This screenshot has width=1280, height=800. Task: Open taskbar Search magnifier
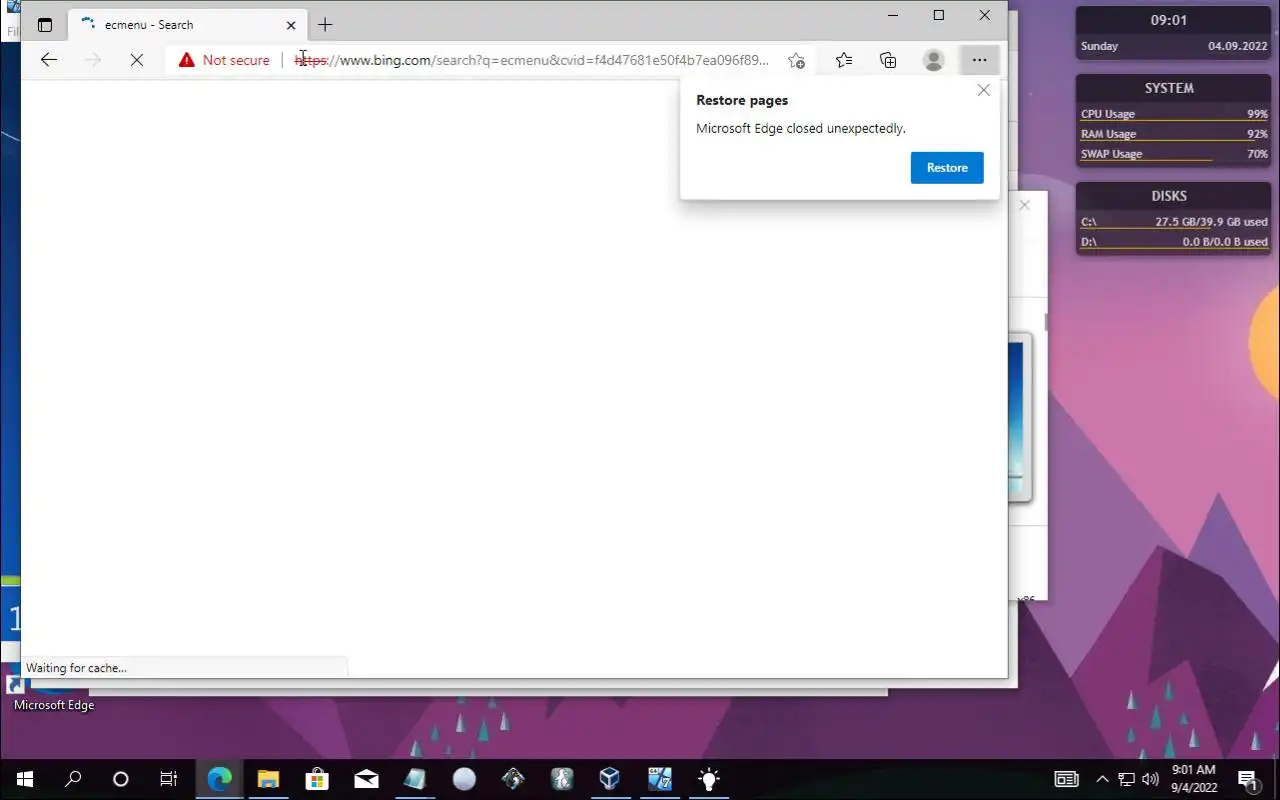pos(73,779)
